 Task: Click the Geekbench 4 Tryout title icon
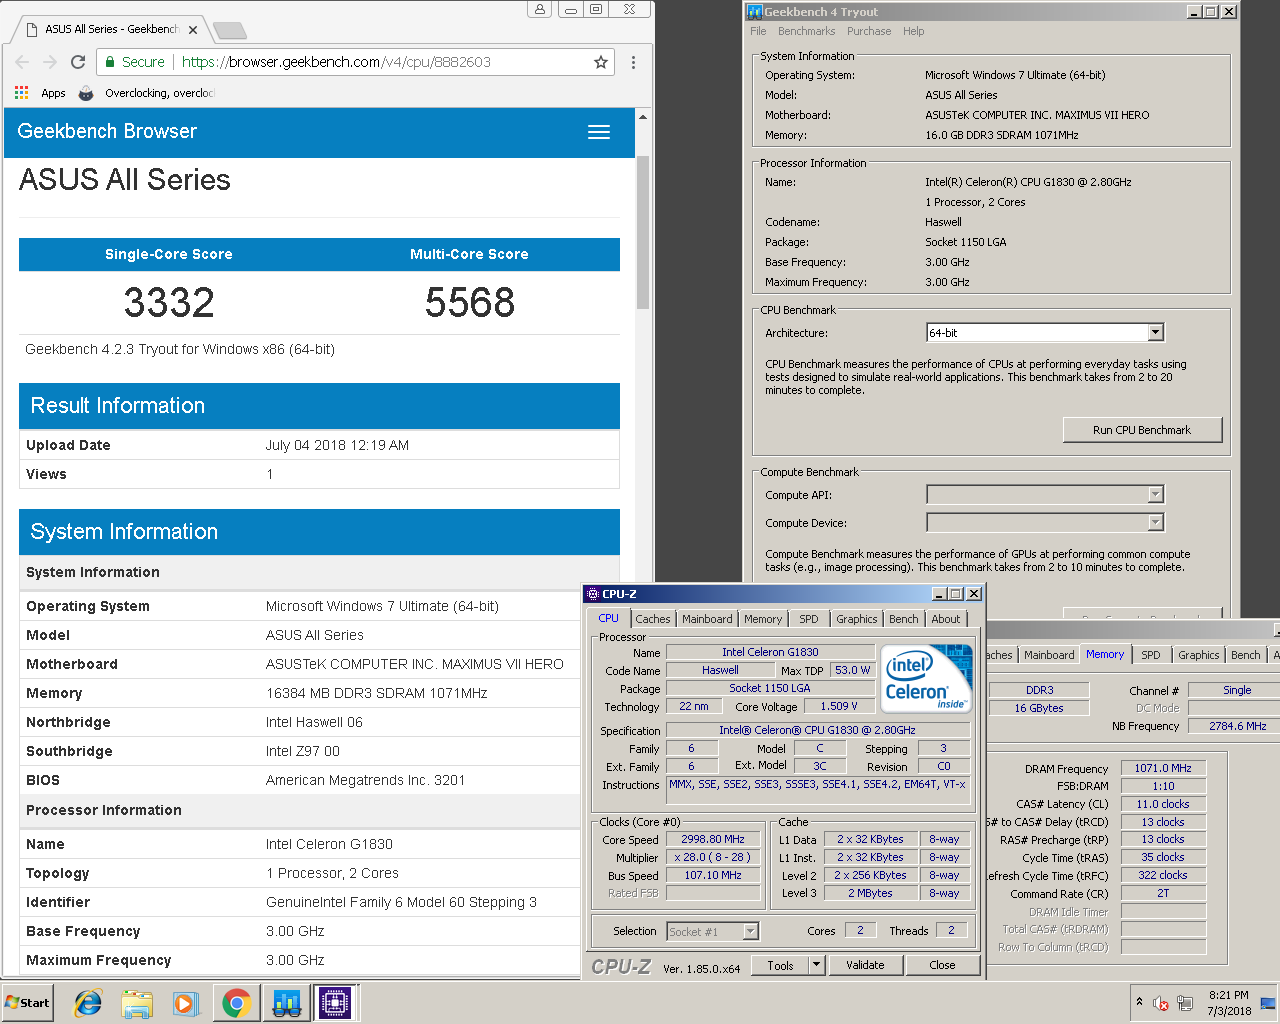755,12
